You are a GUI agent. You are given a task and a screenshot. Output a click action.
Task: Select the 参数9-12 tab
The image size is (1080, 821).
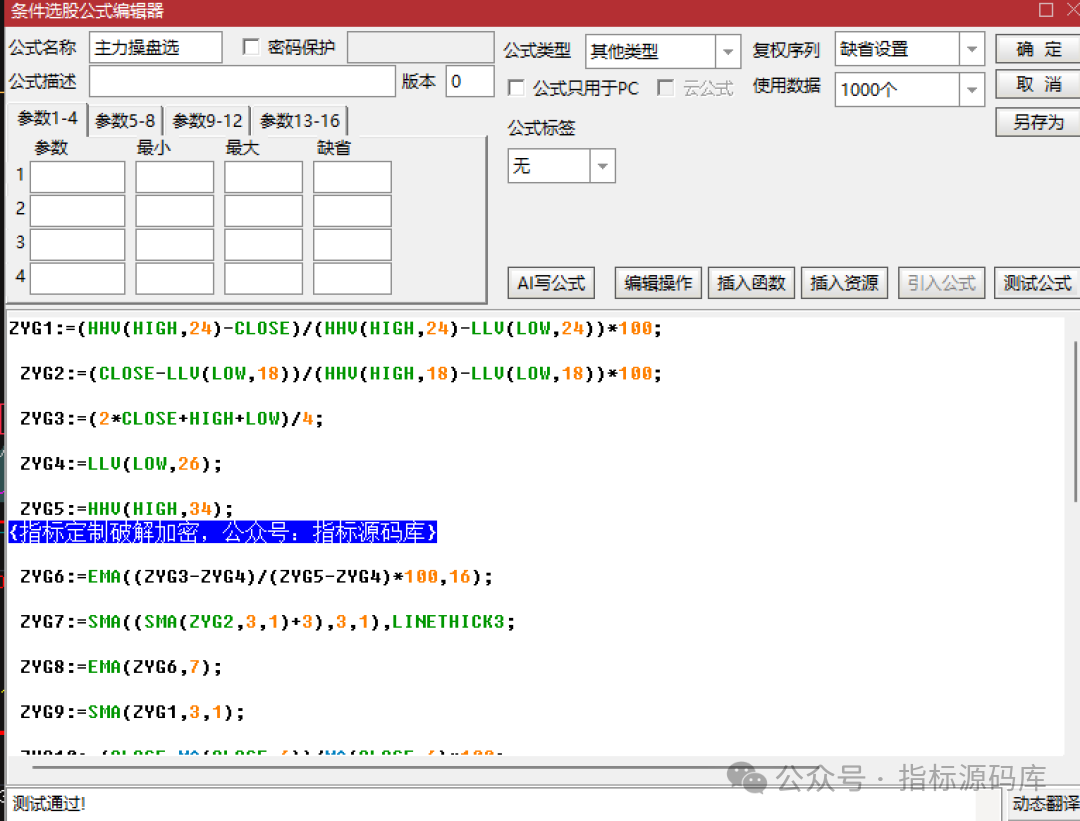(x=207, y=121)
